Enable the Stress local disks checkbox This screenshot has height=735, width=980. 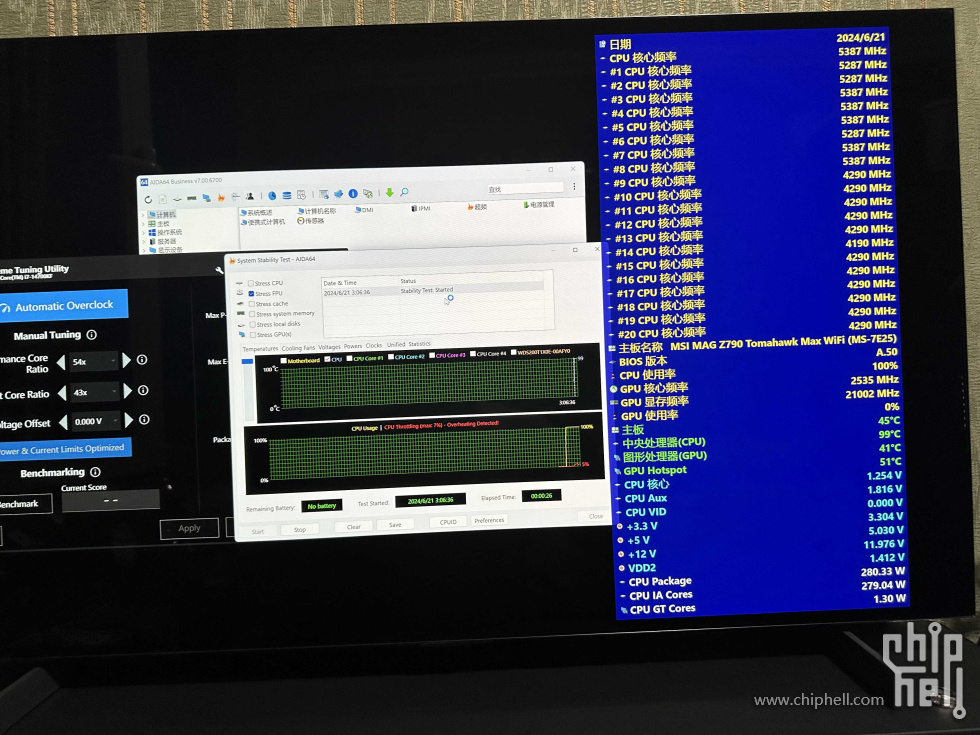click(252, 325)
